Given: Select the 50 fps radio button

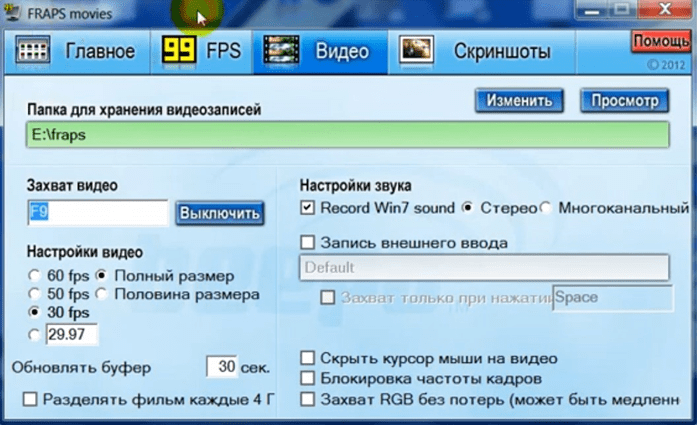Looking at the screenshot, I should coord(34,294).
